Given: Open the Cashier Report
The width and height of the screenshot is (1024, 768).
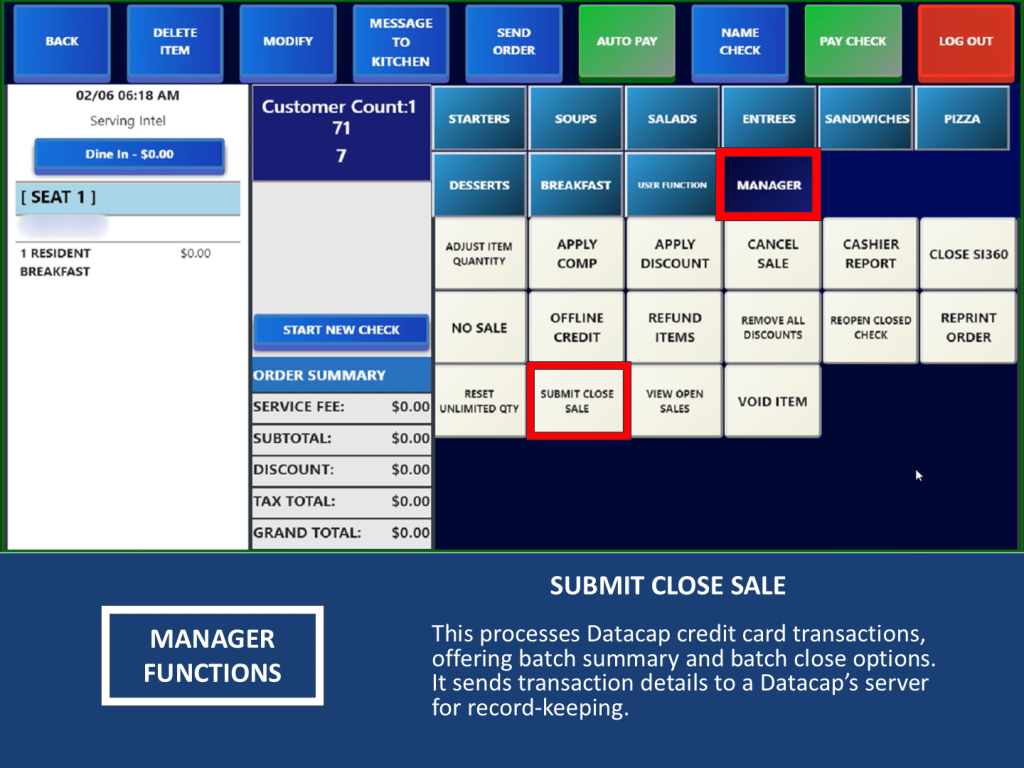Looking at the screenshot, I should click(870, 254).
